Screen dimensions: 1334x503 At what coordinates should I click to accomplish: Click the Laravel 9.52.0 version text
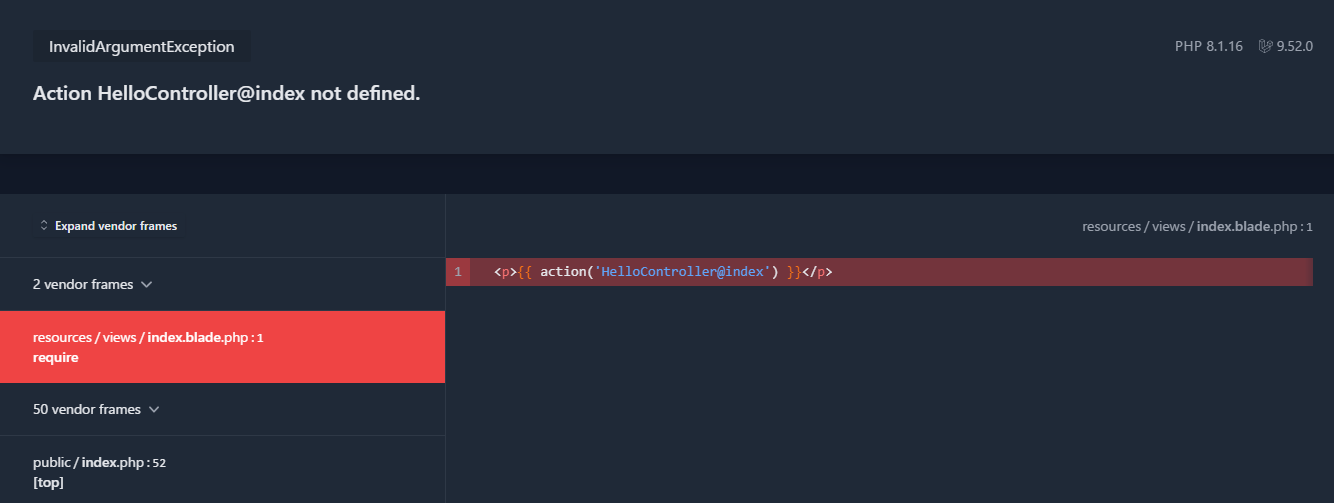(1294, 46)
